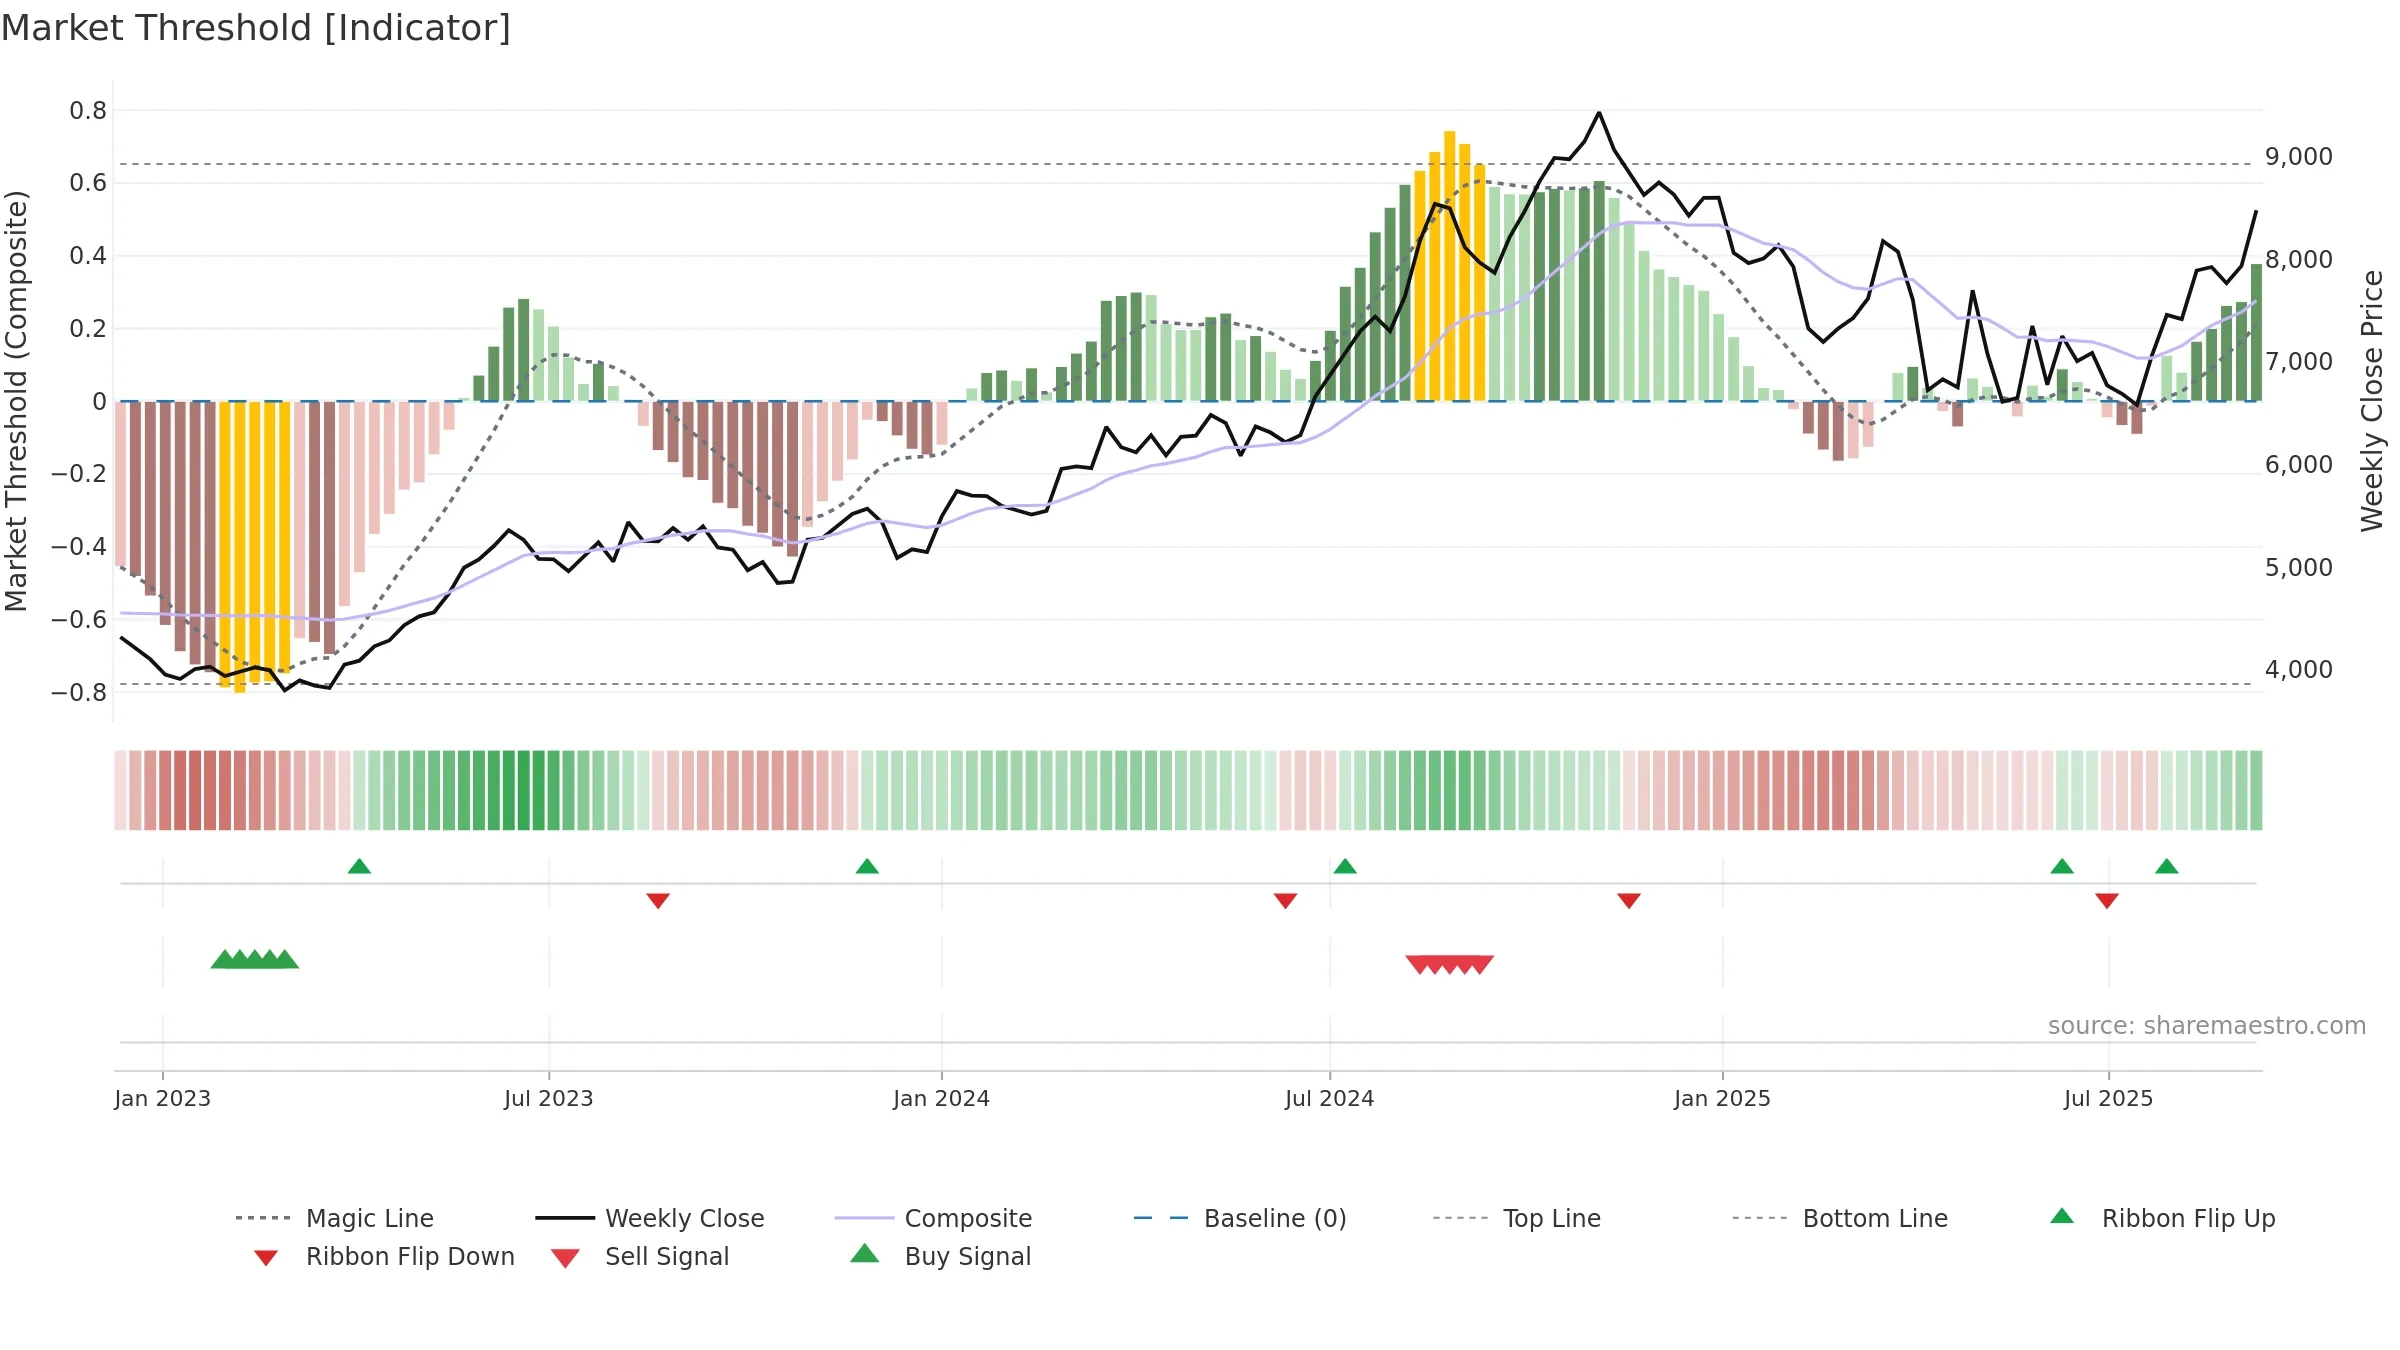Click the ribbon flip up marker just after Jul 2024
2400x1350 pixels.
coord(1345,866)
